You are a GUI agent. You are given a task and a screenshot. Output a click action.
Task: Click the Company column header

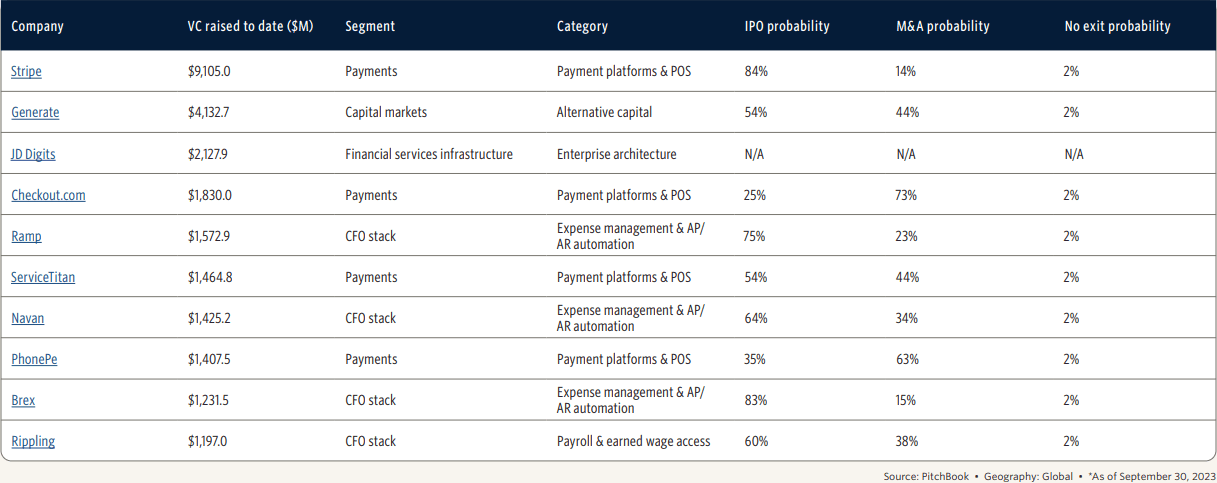[37, 26]
